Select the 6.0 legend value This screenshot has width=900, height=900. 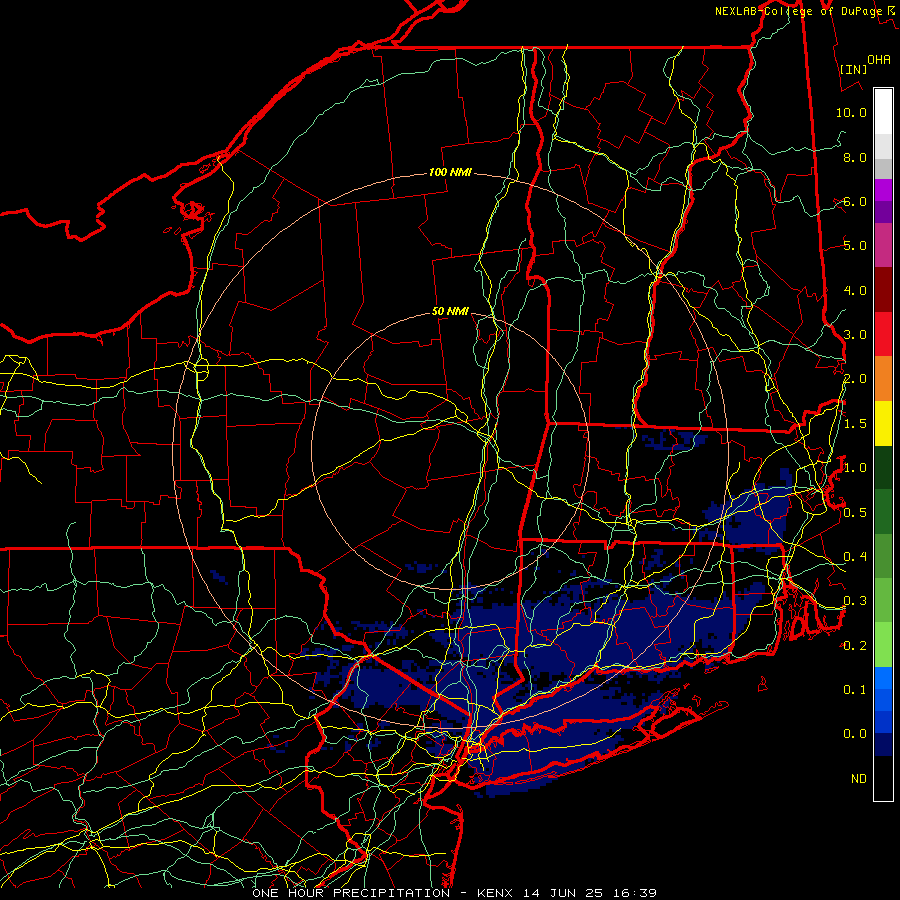tap(855, 201)
